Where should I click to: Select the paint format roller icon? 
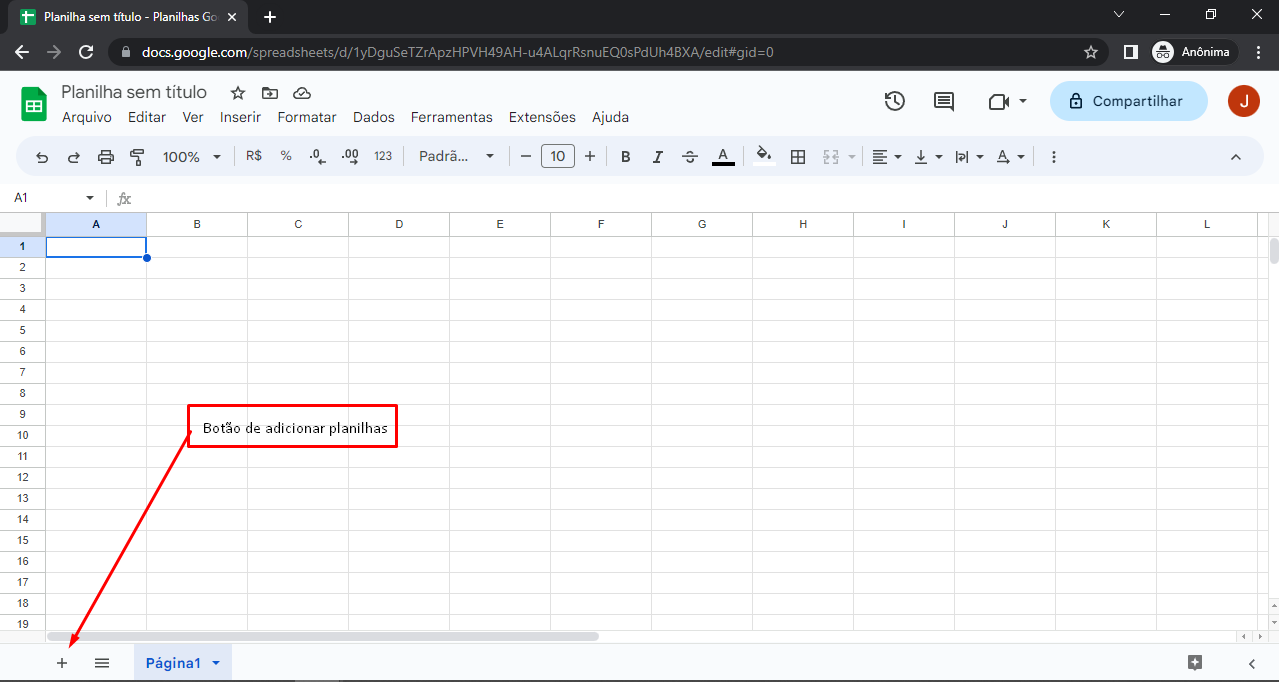click(x=138, y=157)
